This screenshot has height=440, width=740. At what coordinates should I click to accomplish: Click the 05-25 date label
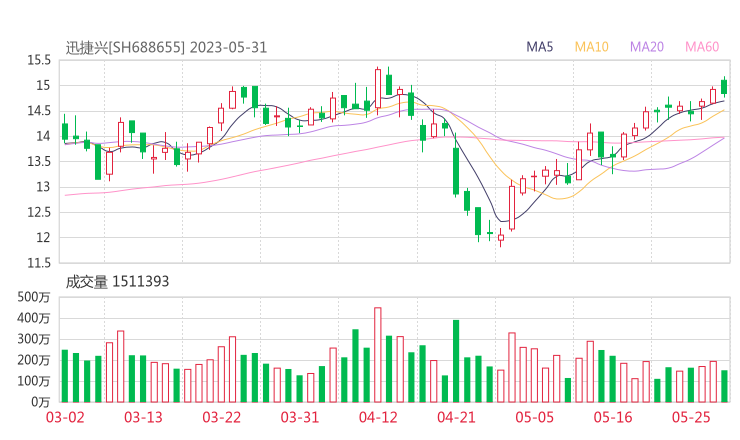pos(691,417)
